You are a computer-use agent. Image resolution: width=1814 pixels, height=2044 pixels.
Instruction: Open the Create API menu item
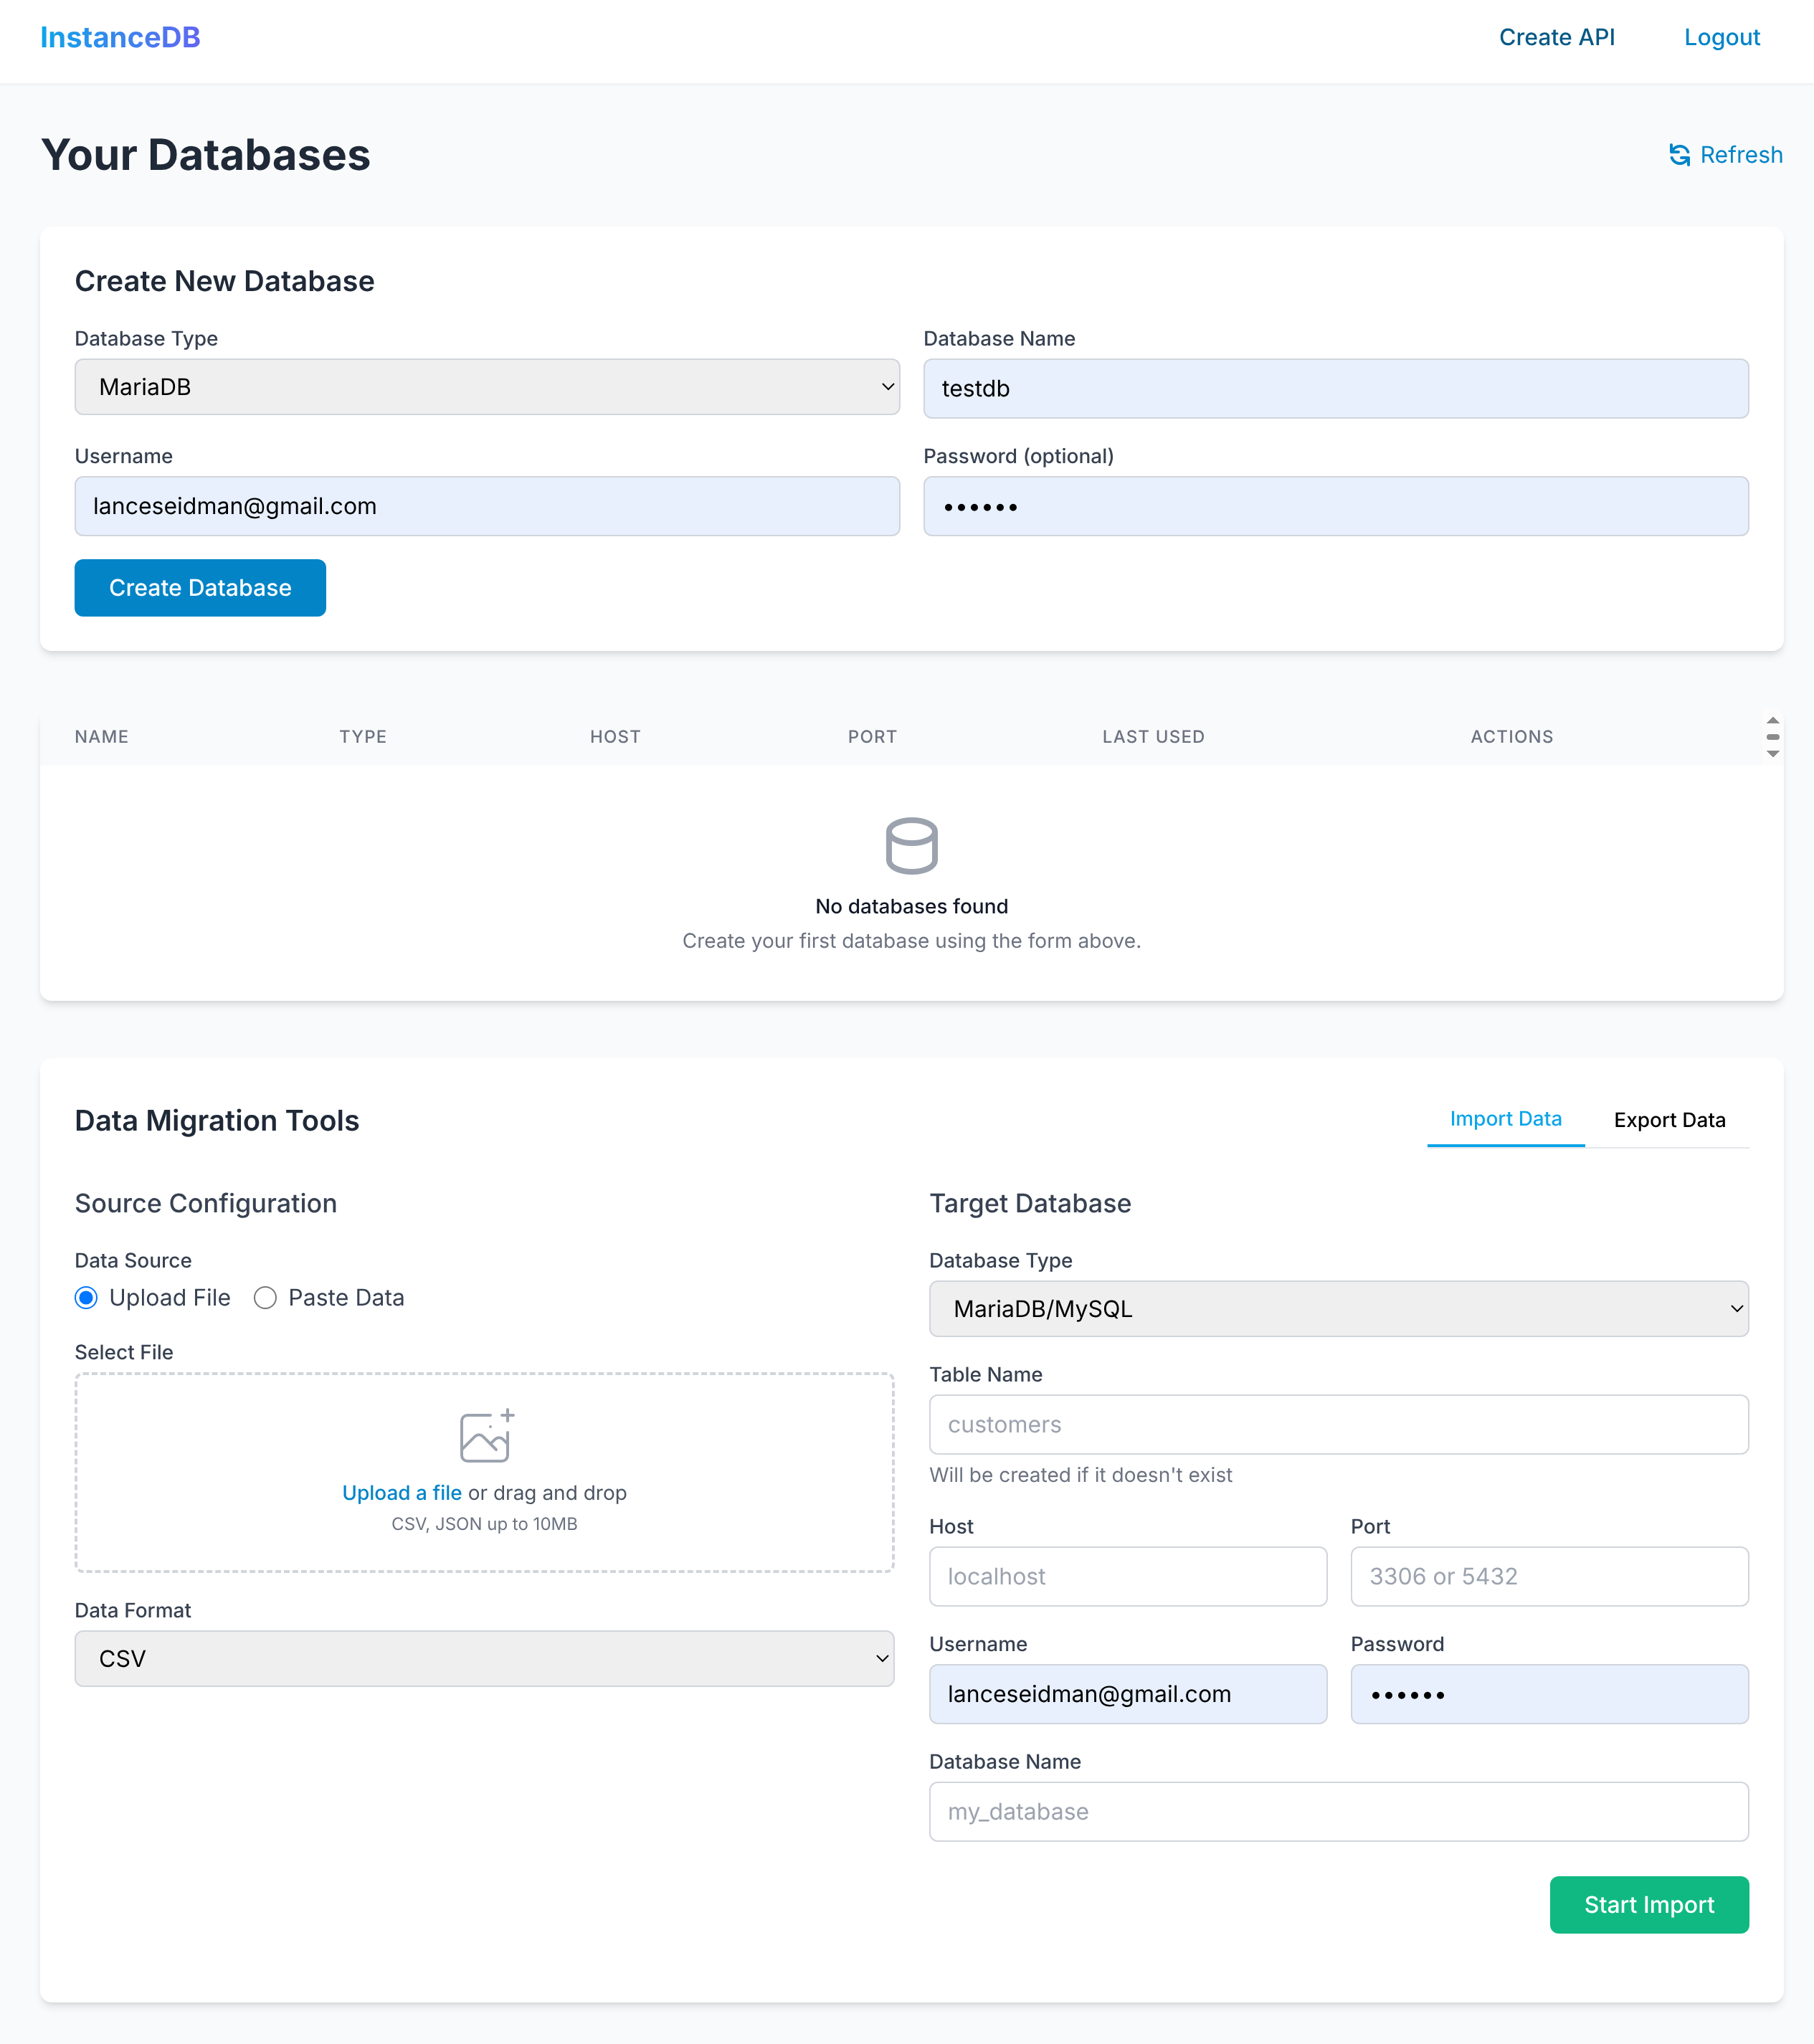tap(1557, 37)
